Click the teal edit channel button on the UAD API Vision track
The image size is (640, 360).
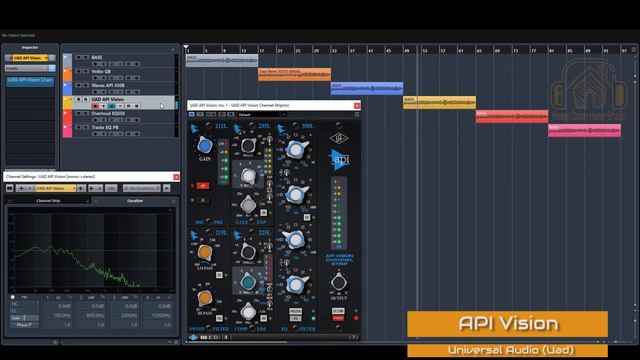tap(111, 106)
